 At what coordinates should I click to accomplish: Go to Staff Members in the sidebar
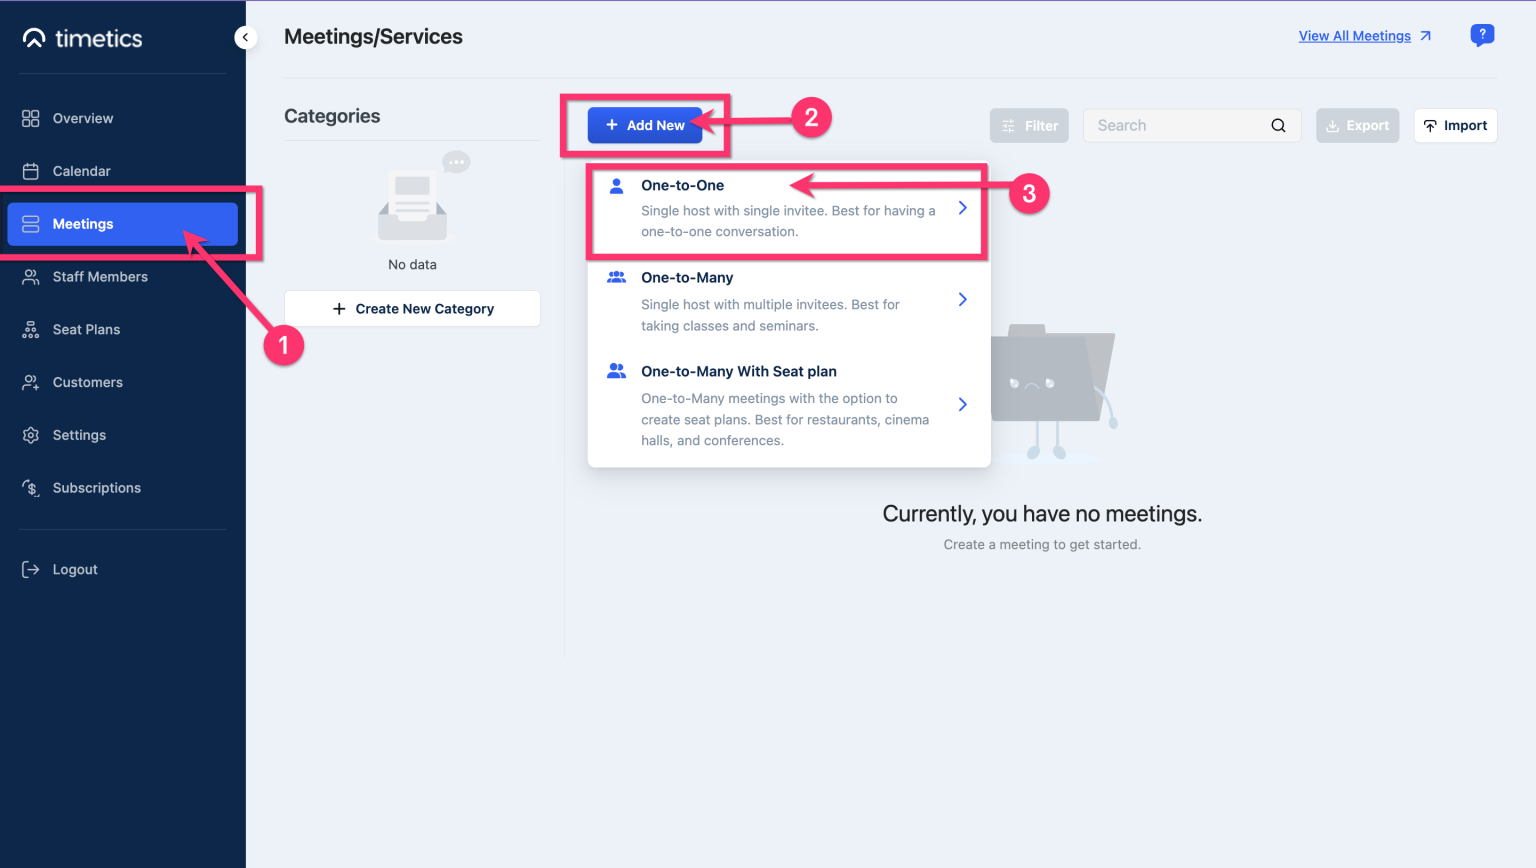[x=100, y=277]
